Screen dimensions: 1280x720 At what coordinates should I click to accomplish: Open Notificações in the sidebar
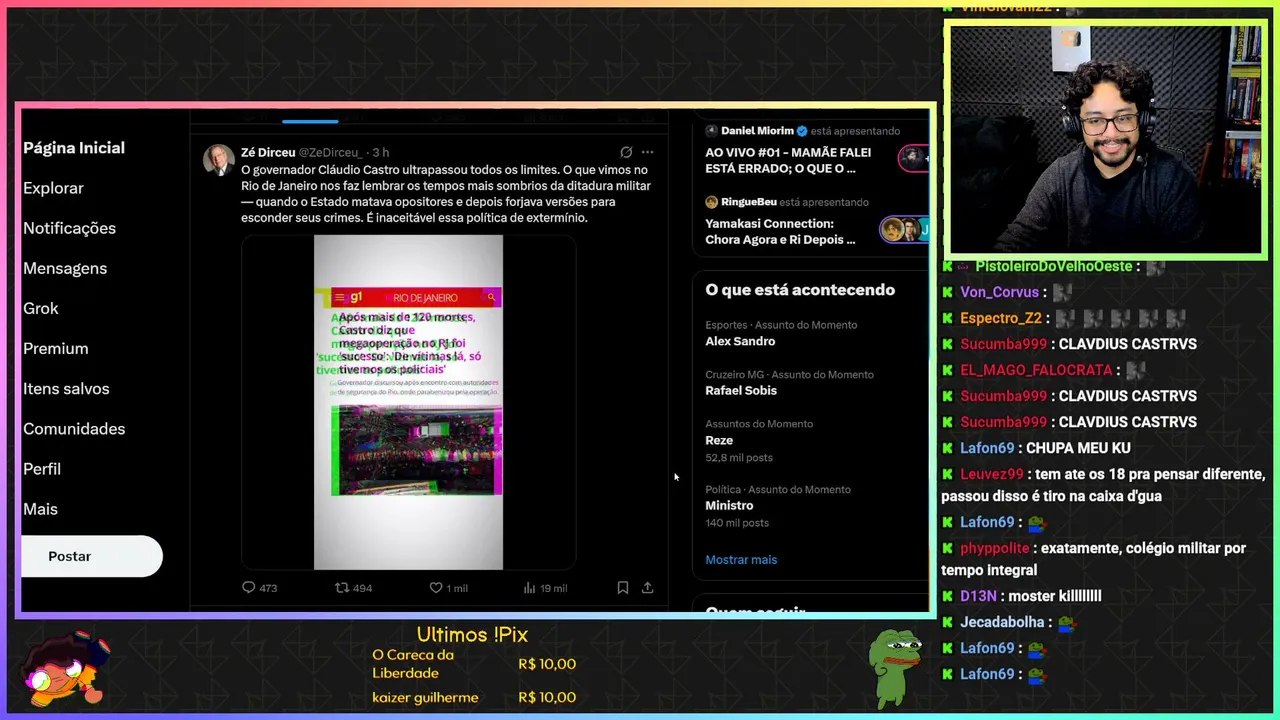69,228
